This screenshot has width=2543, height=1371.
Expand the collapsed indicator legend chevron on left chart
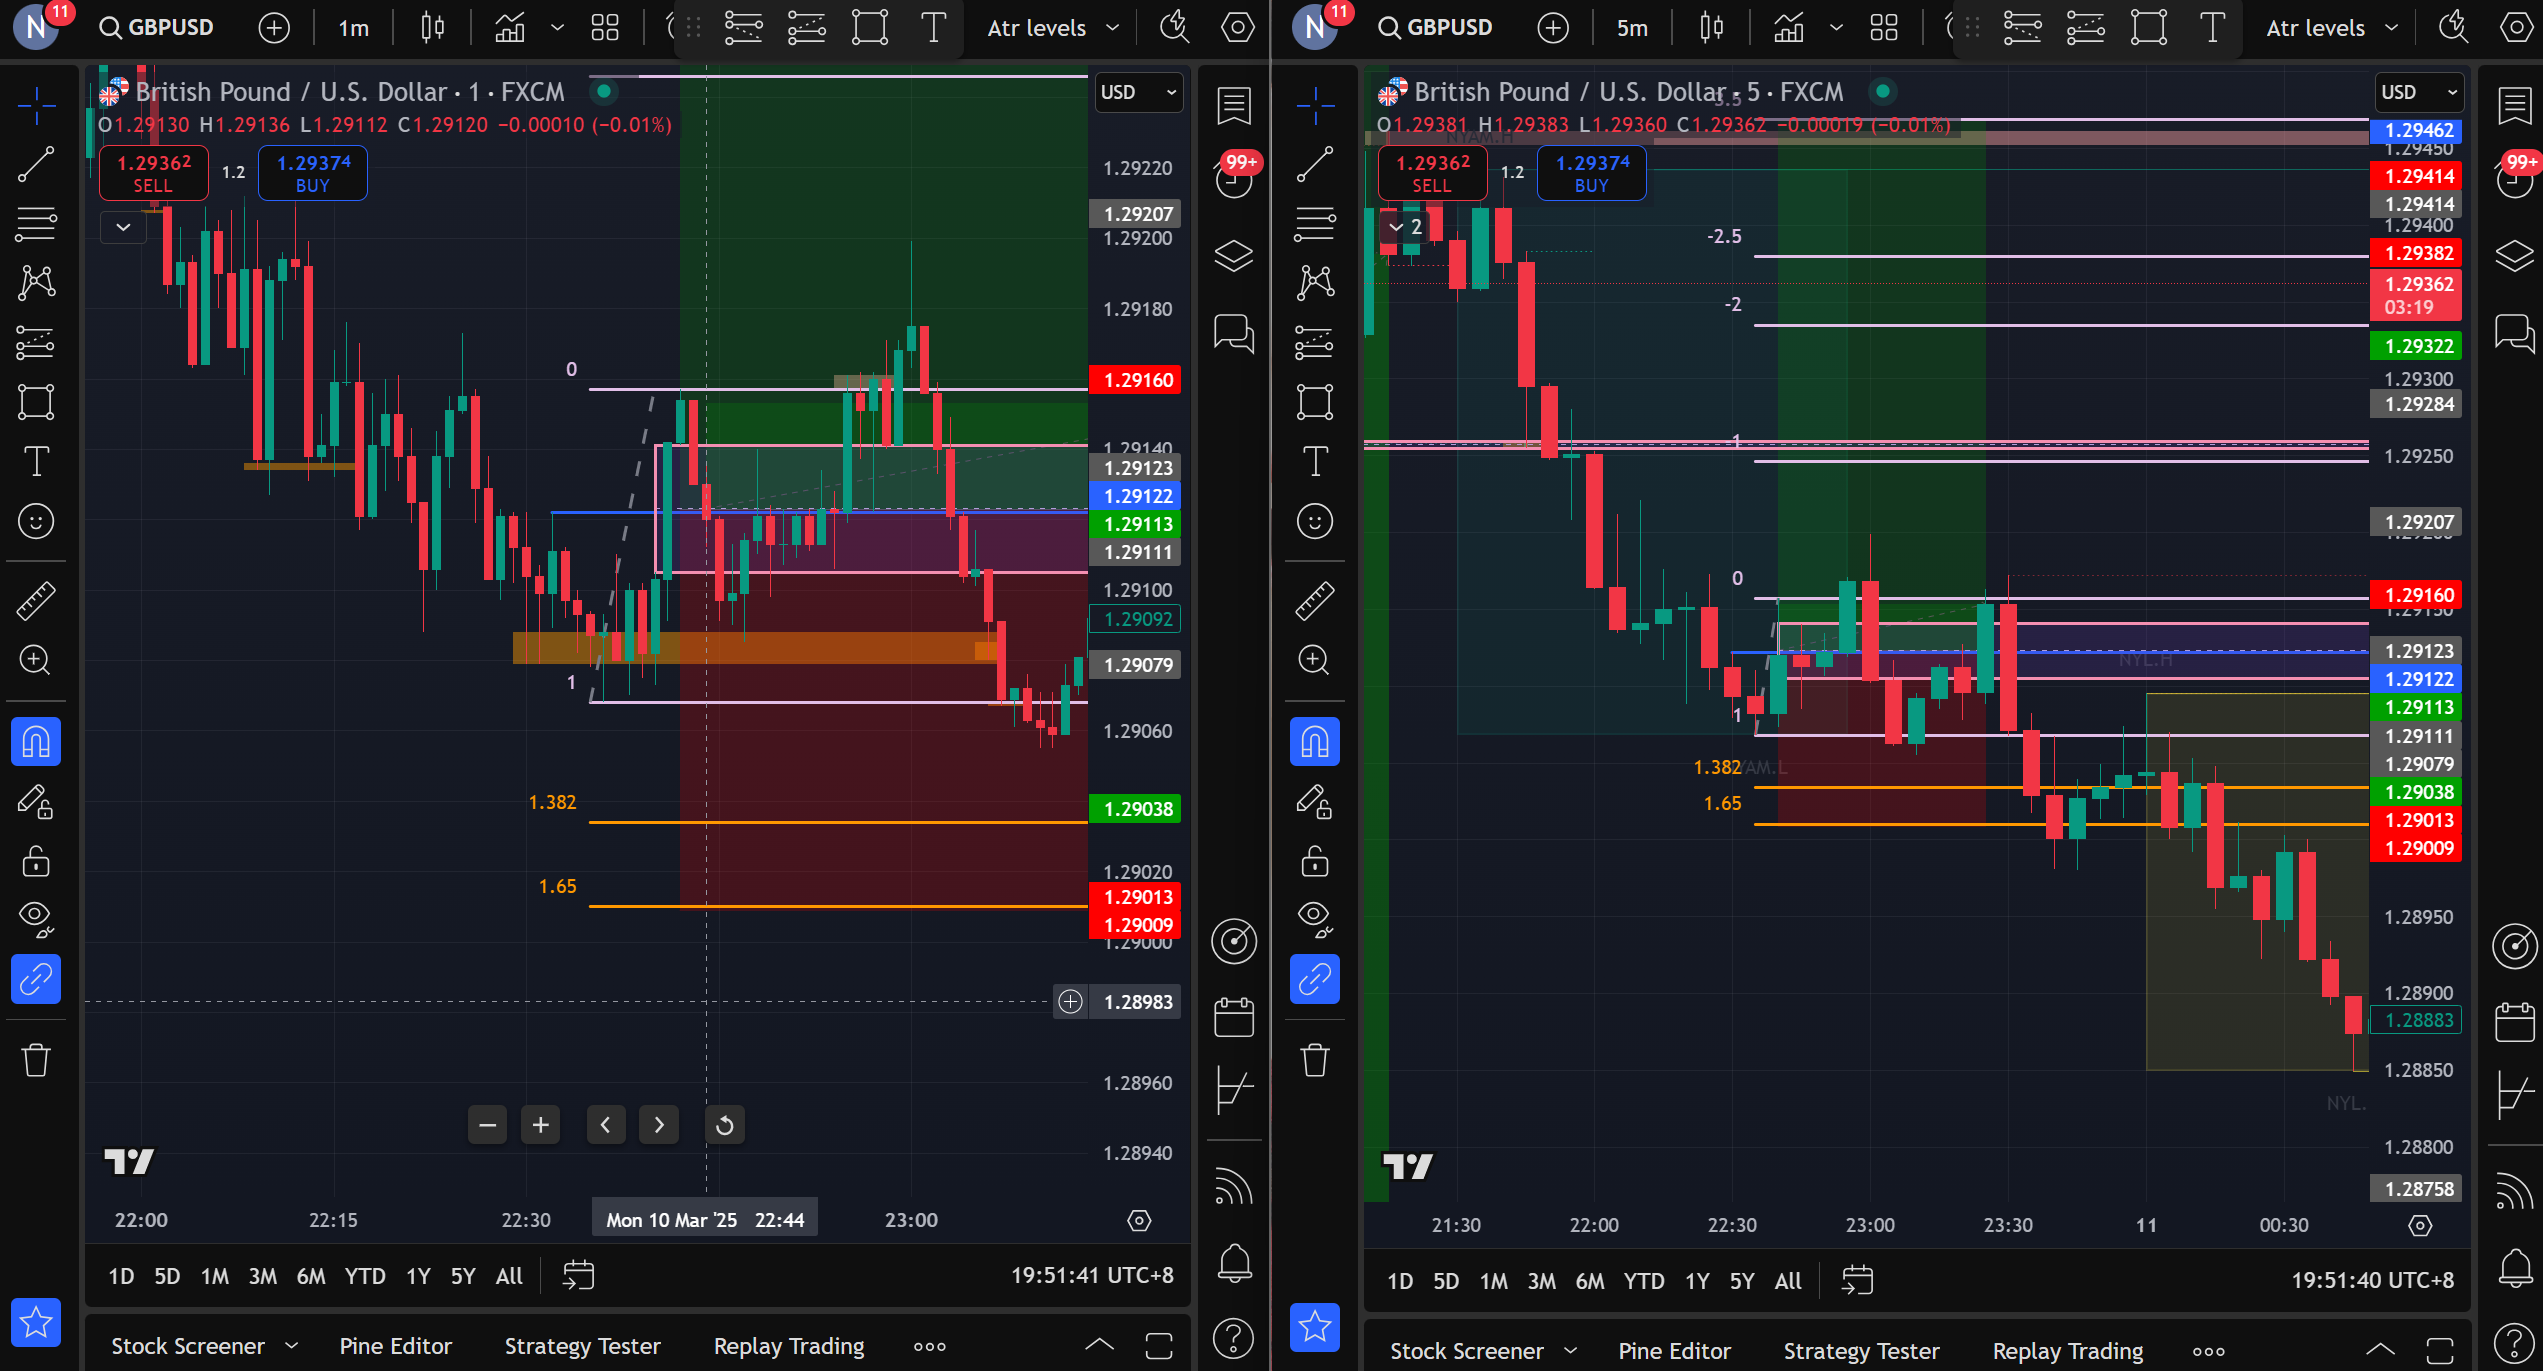point(123,227)
